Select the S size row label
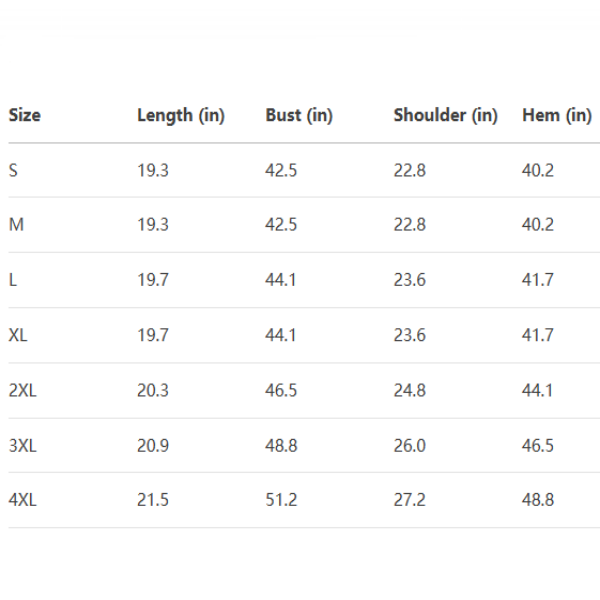This screenshot has height=600, width=600. (x=13, y=170)
